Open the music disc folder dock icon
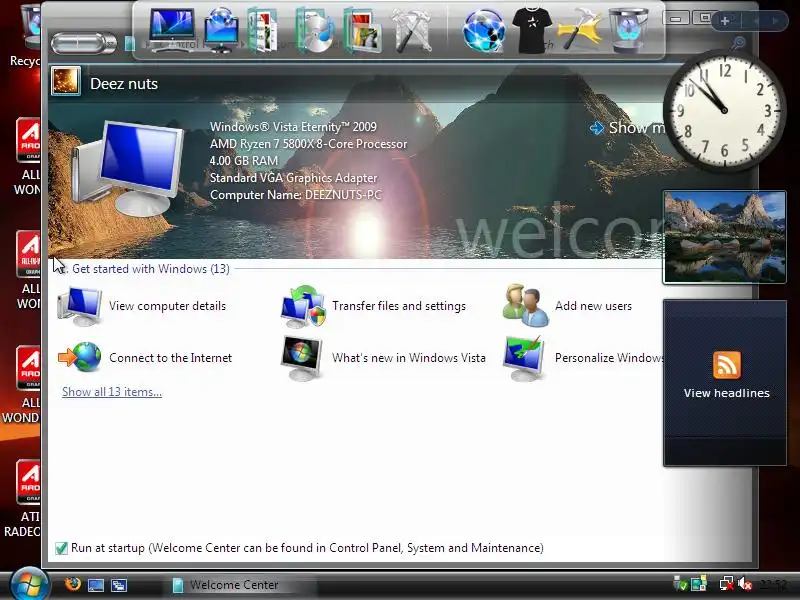The height and width of the screenshot is (600, 800). [313, 31]
